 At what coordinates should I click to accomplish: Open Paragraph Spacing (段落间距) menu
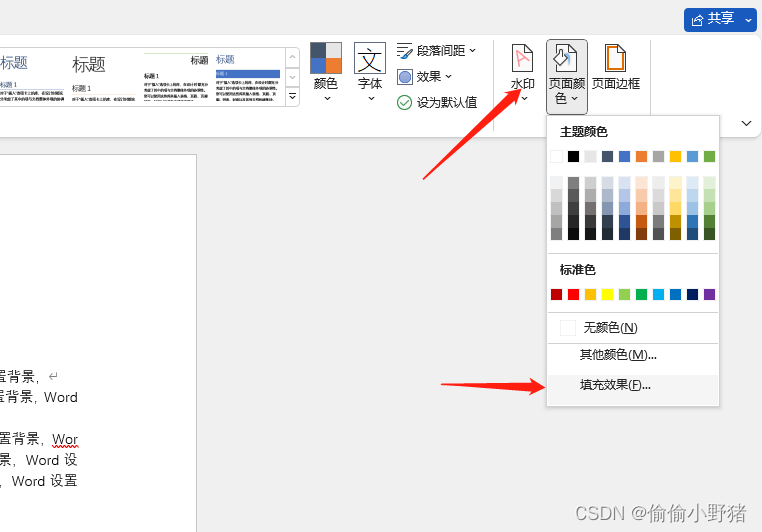pyautogui.click(x=436, y=51)
